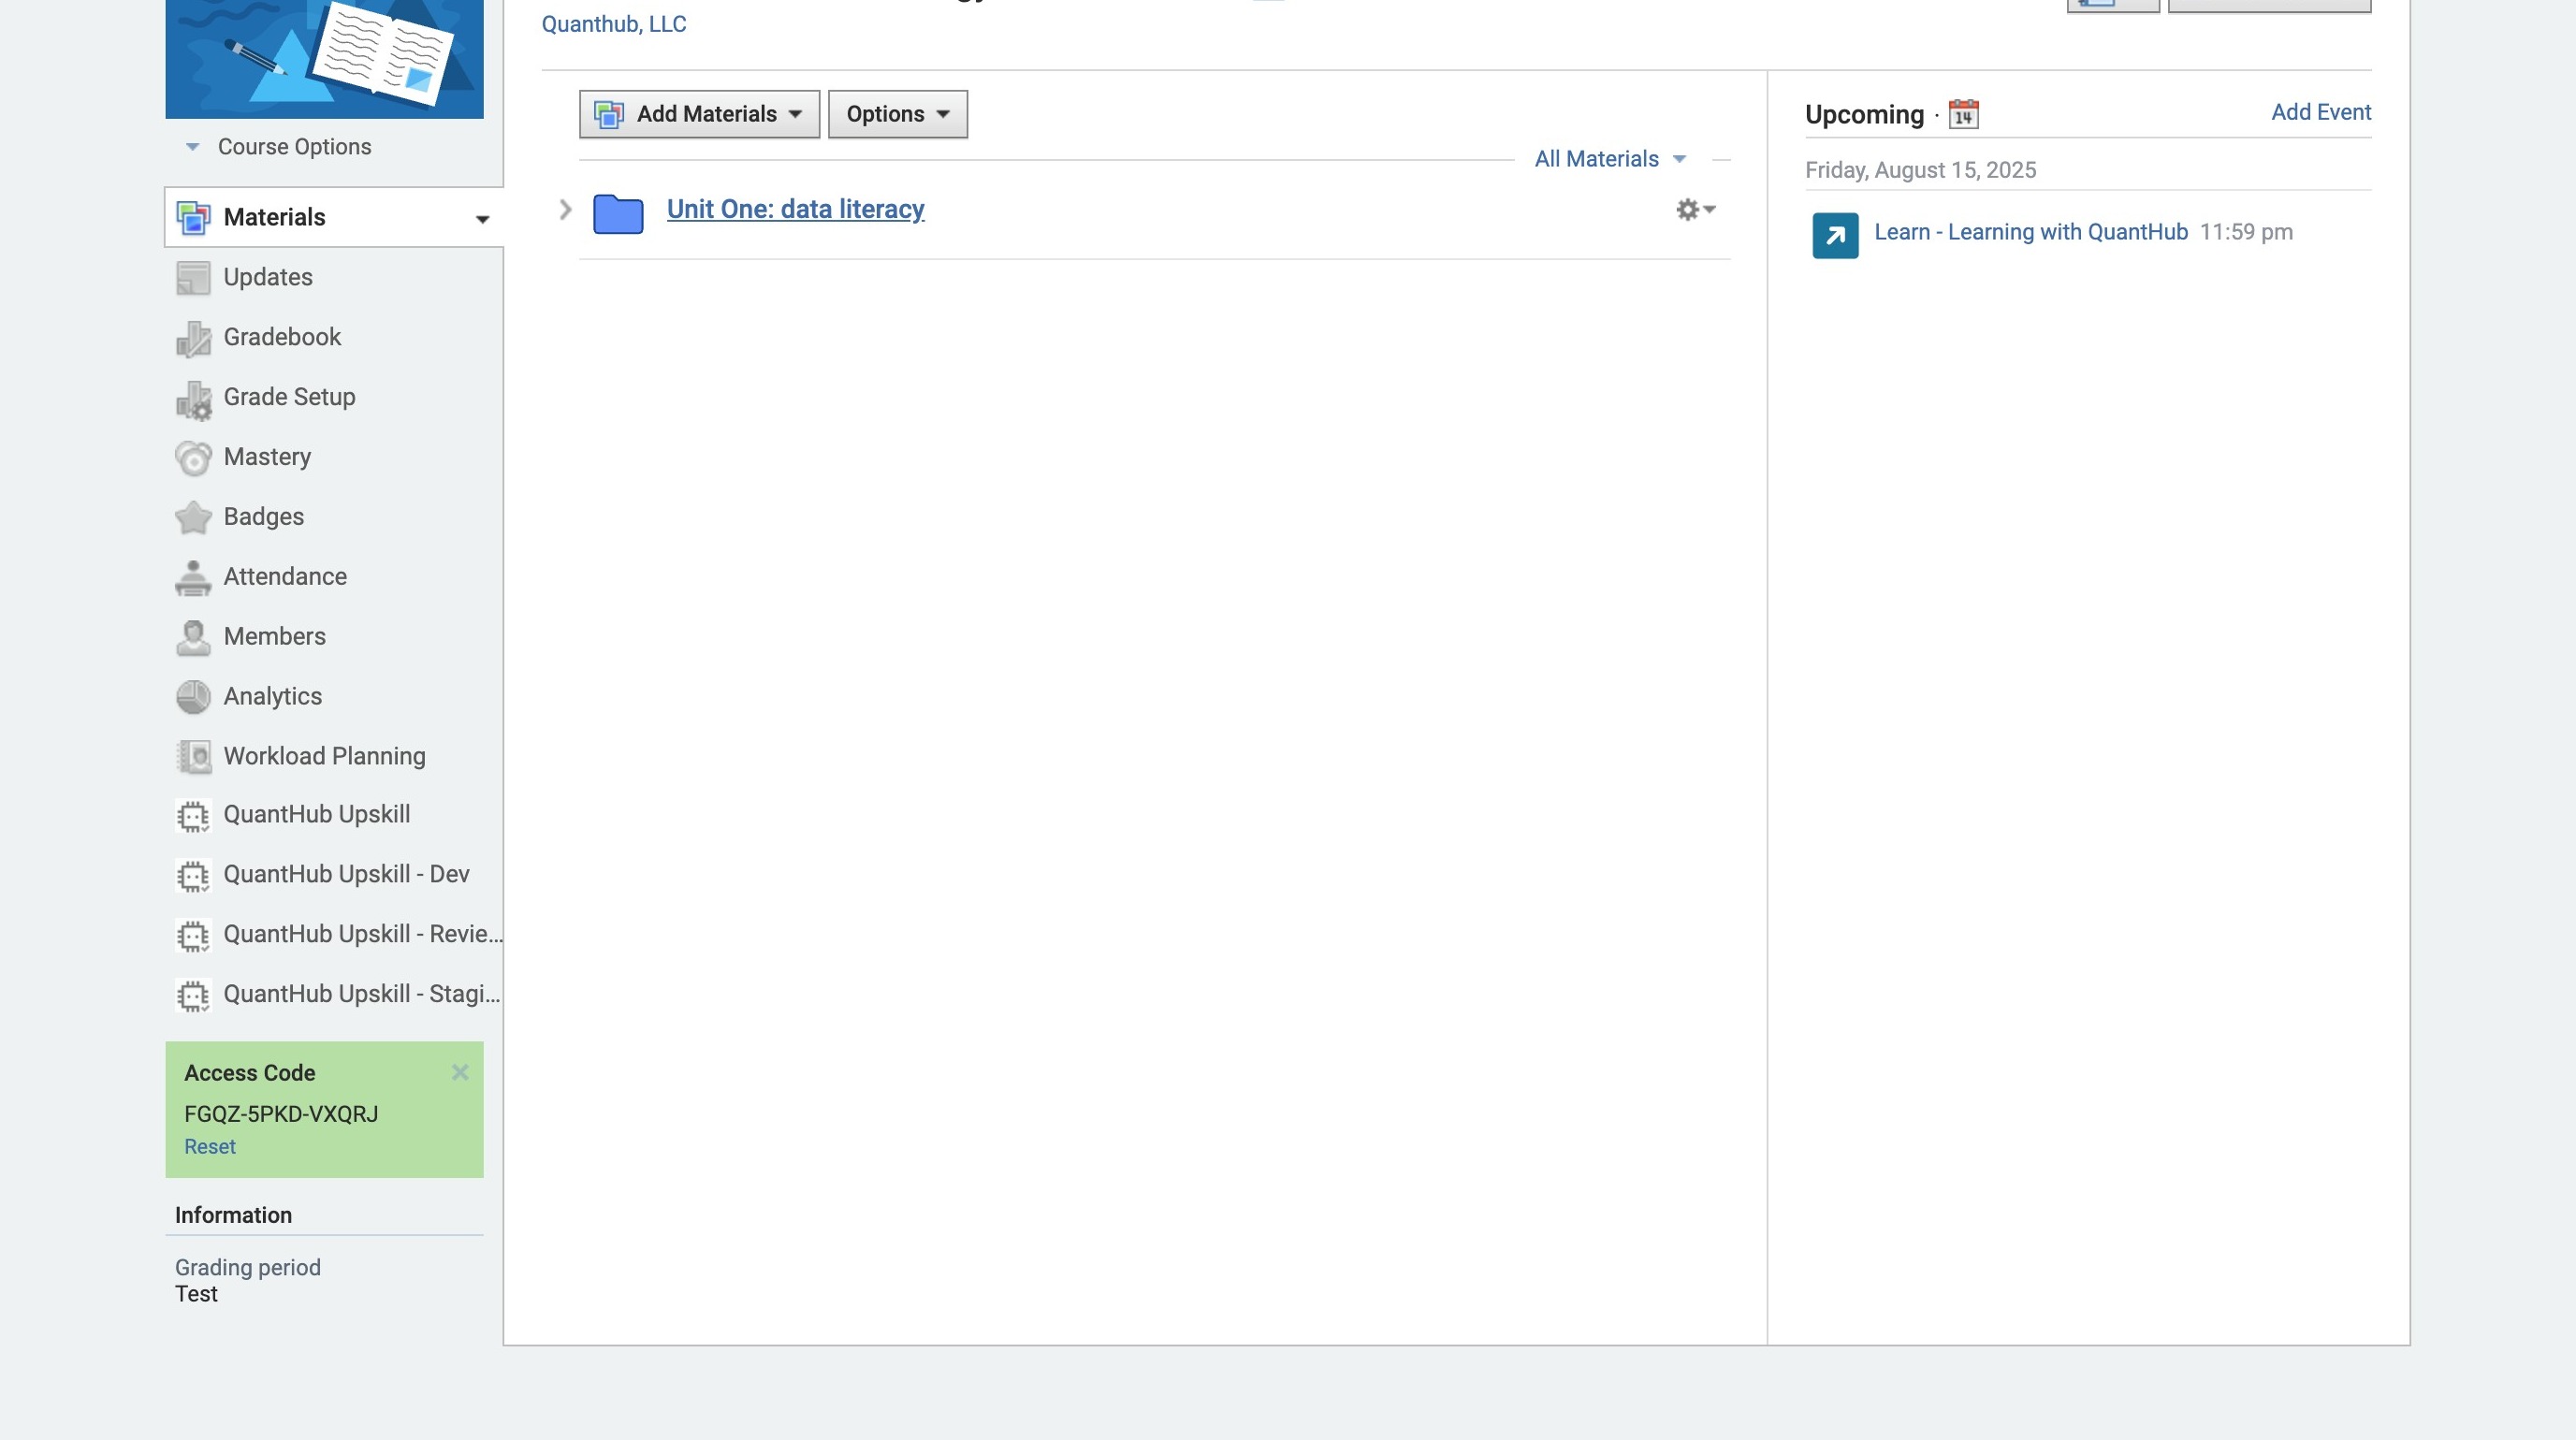2576x1440 pixels.
Task: Switch to the Updates section
Action: click(x=267, y=277)
